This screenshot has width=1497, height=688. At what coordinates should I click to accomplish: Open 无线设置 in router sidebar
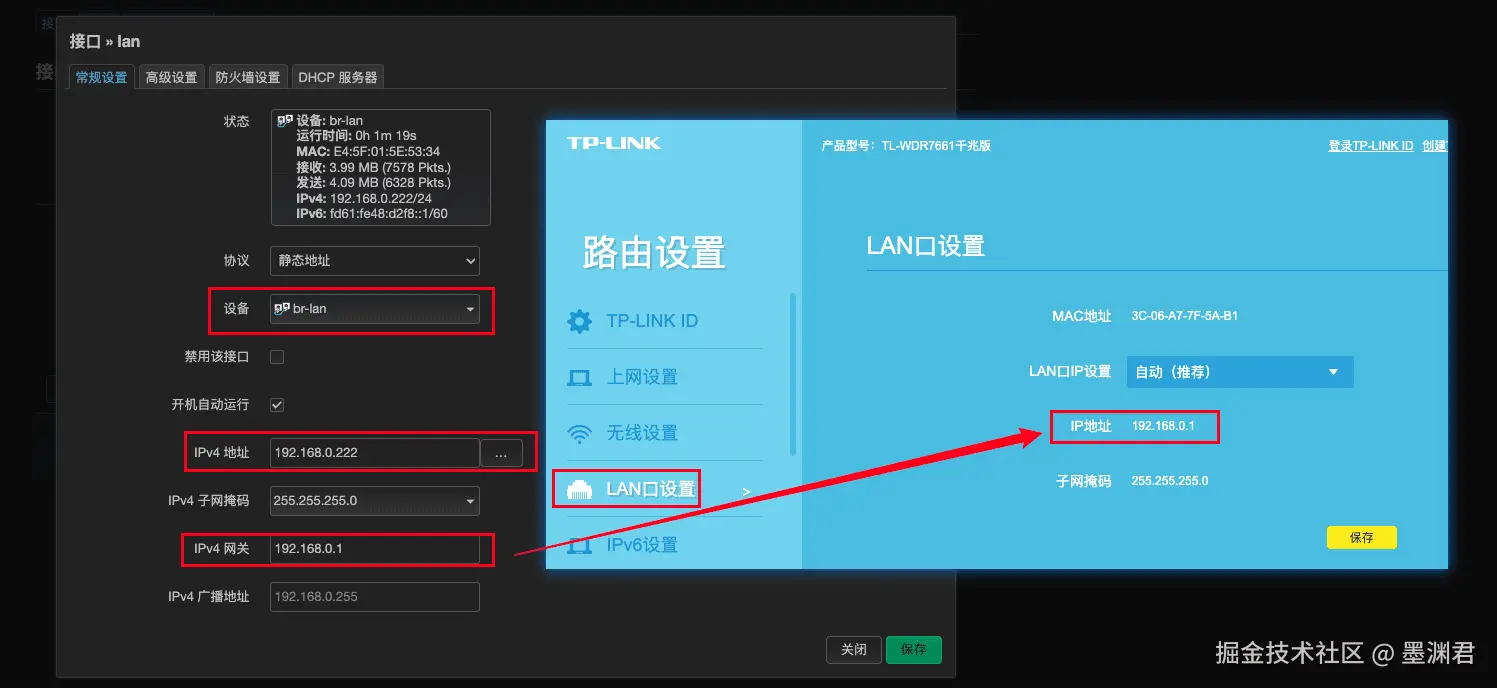(642, 433)
